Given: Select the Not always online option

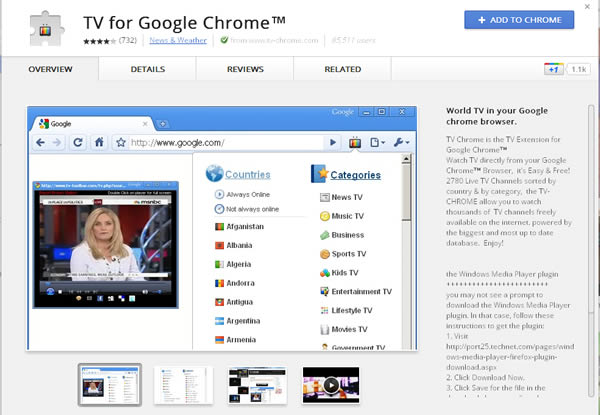Looking at the screenshot, I should pyautogui.click(x=247, y=209).
